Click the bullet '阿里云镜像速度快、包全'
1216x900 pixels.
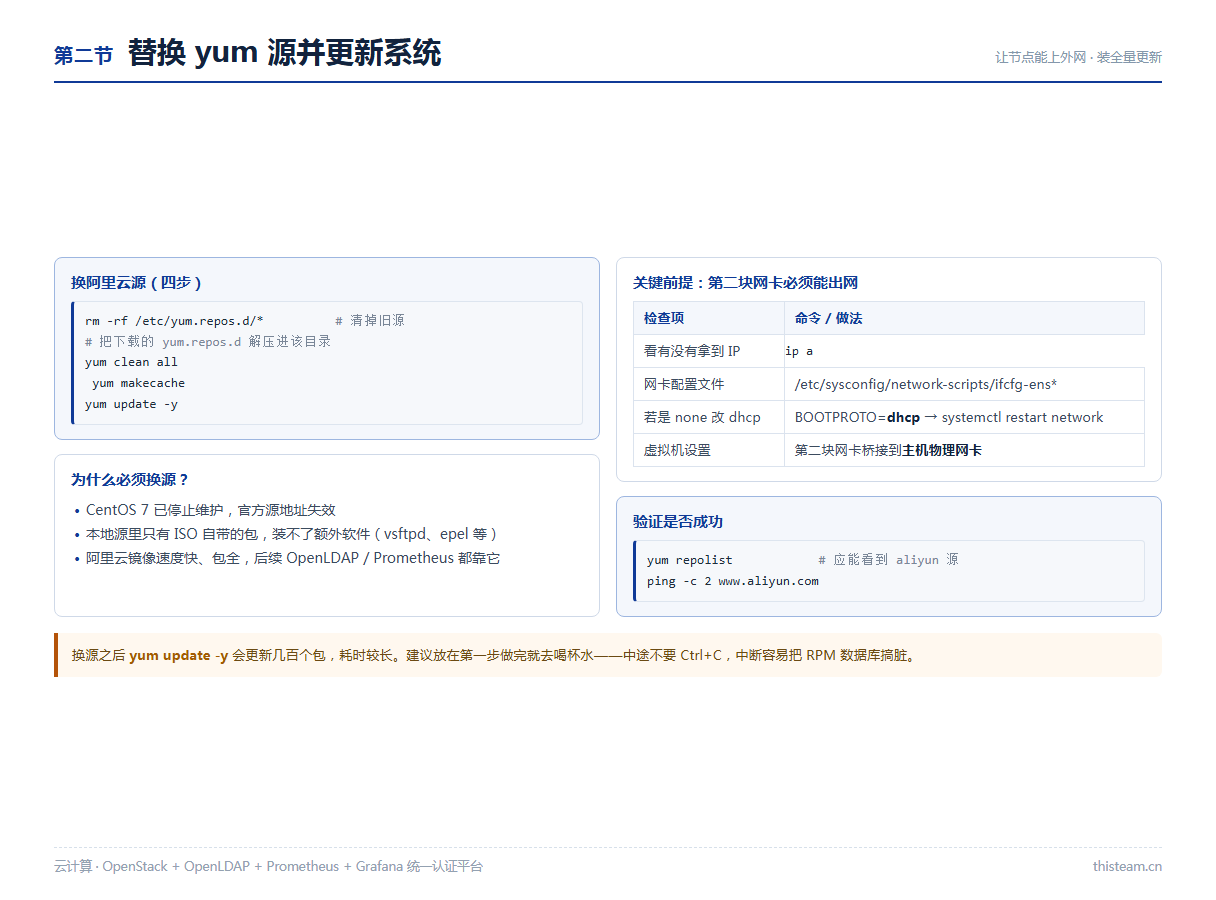293,558
